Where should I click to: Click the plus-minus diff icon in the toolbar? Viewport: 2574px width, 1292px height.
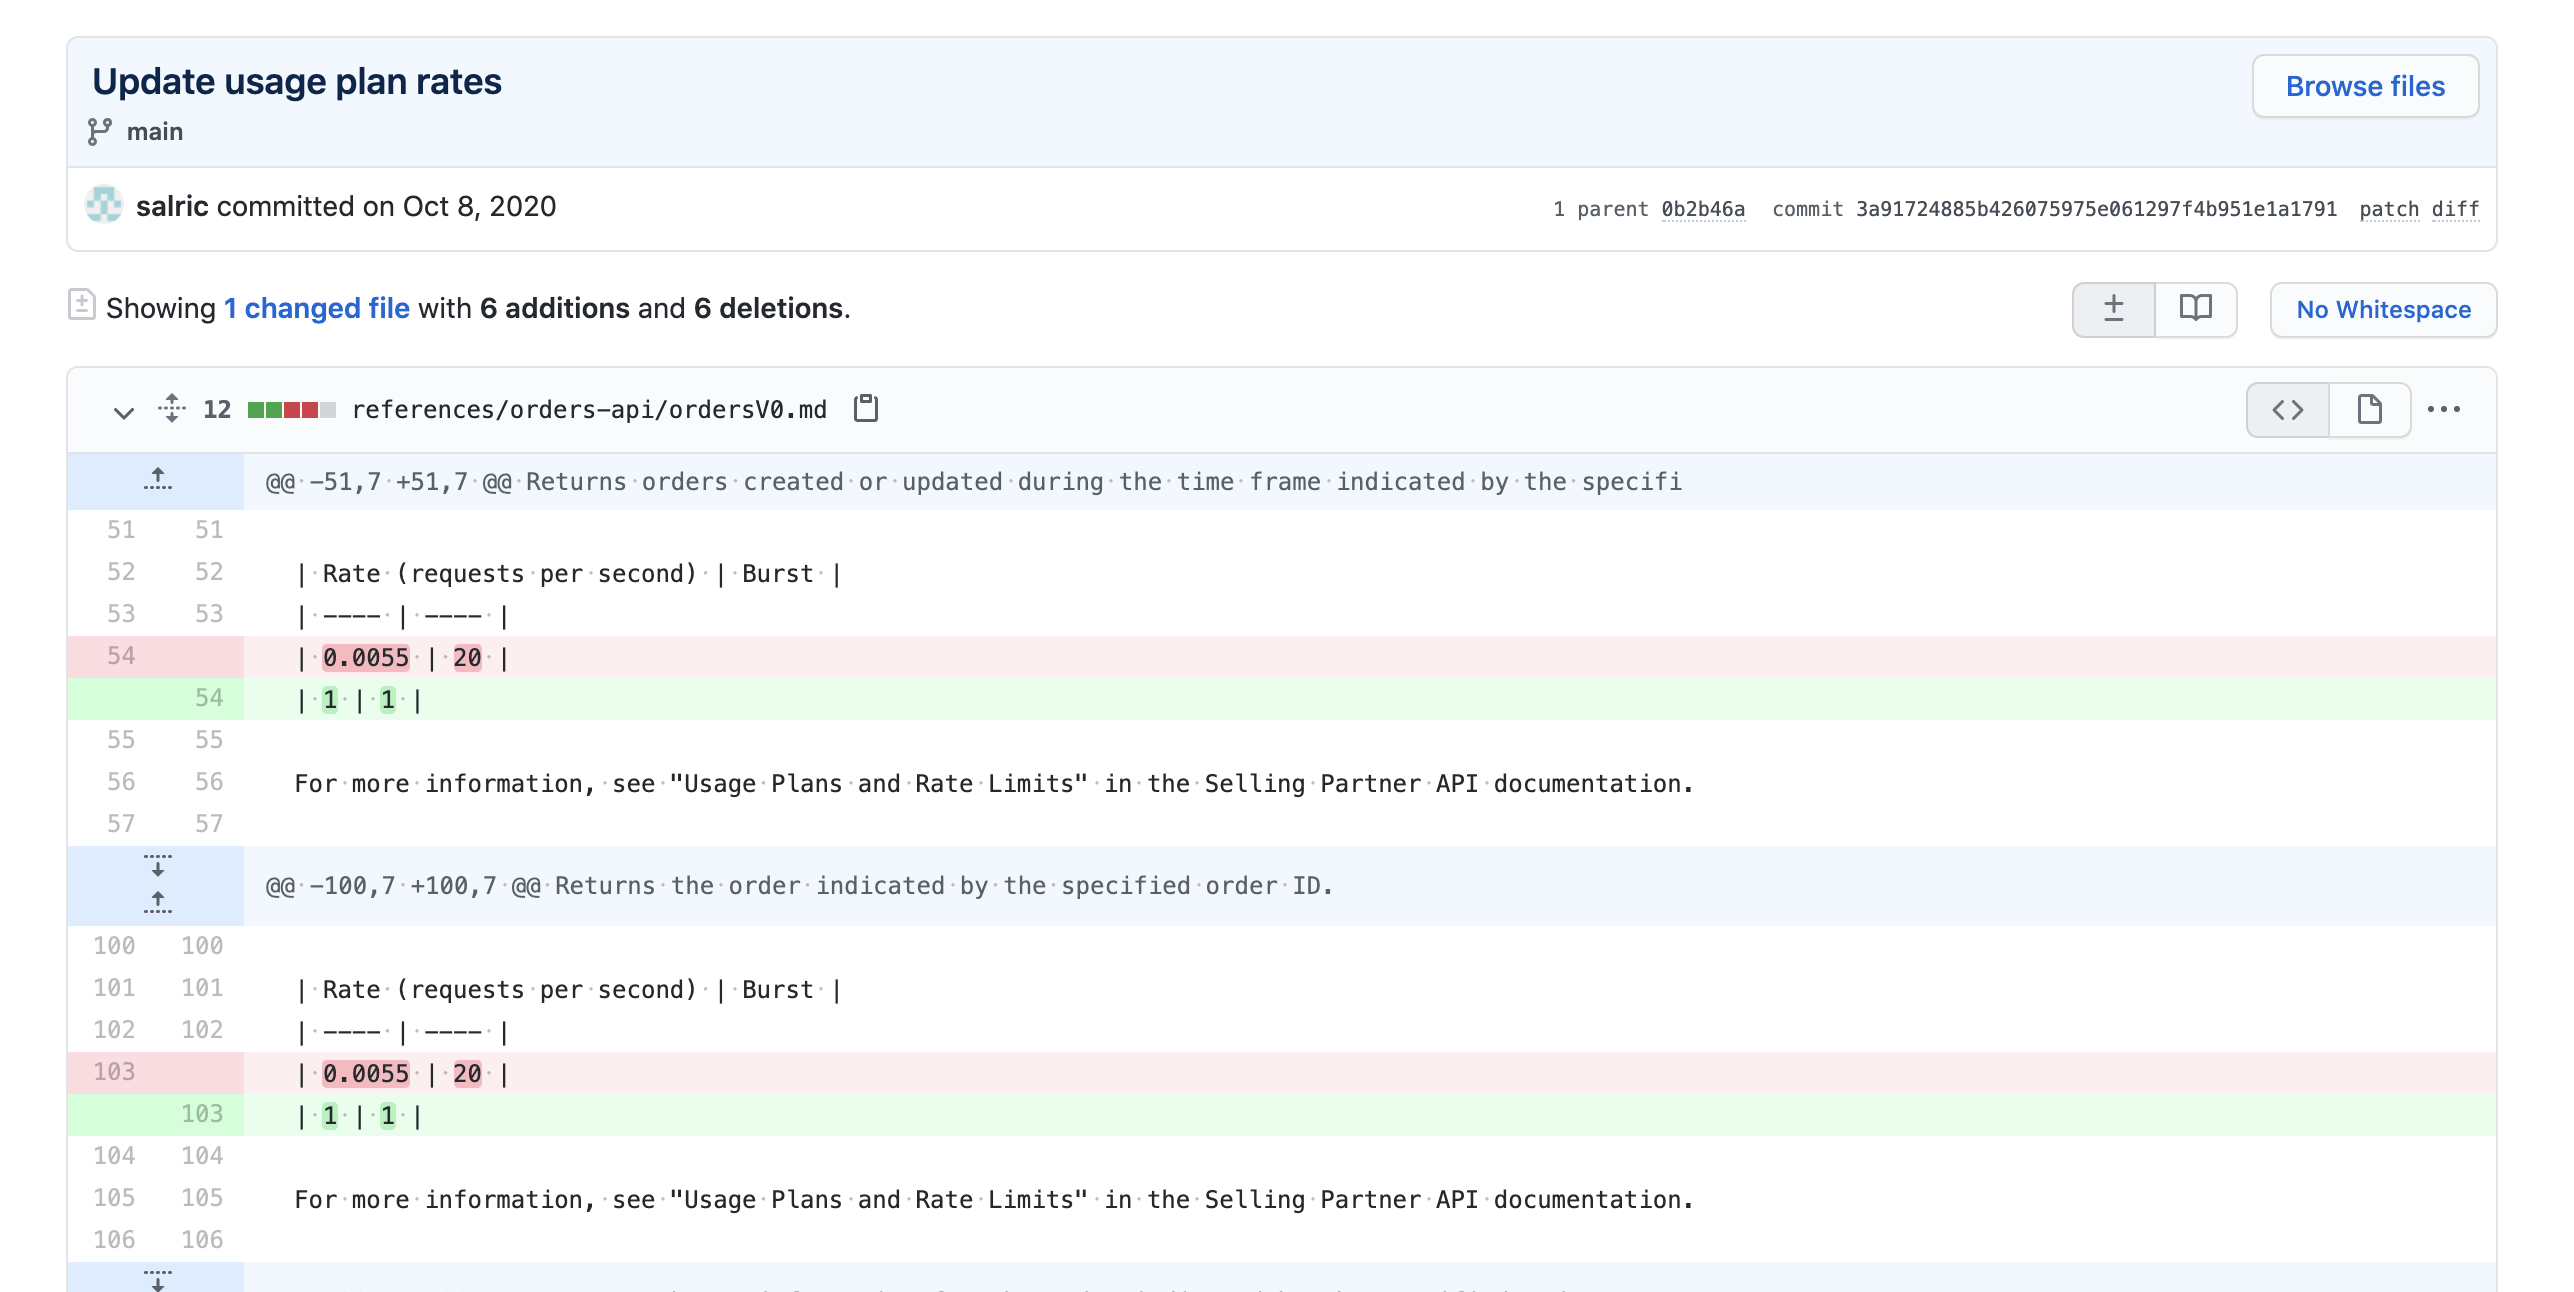(x=2113, y=309)
